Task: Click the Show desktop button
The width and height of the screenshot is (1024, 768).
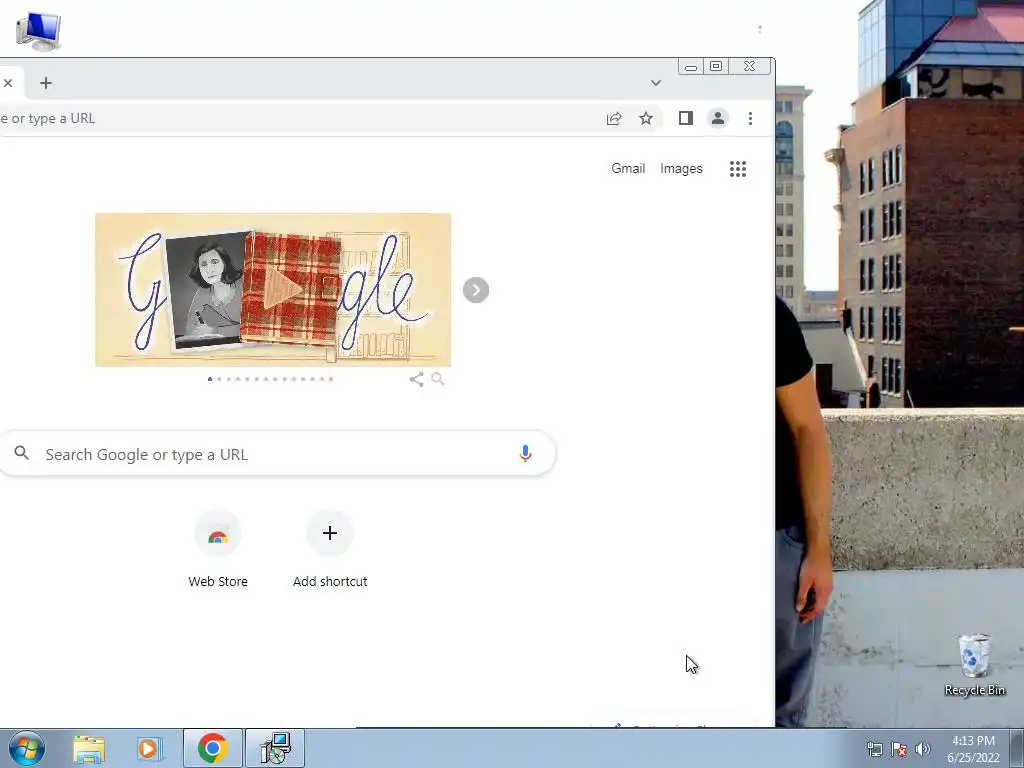Action: pyautogui.click(x=1017, y=748)
